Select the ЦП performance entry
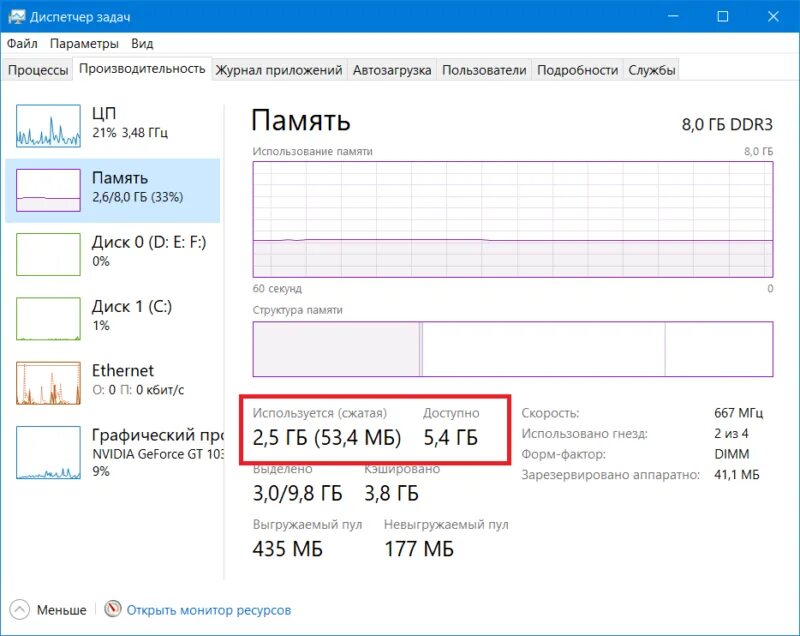The width and height of the screenshot is (800, 636). [x=113, y=126]
